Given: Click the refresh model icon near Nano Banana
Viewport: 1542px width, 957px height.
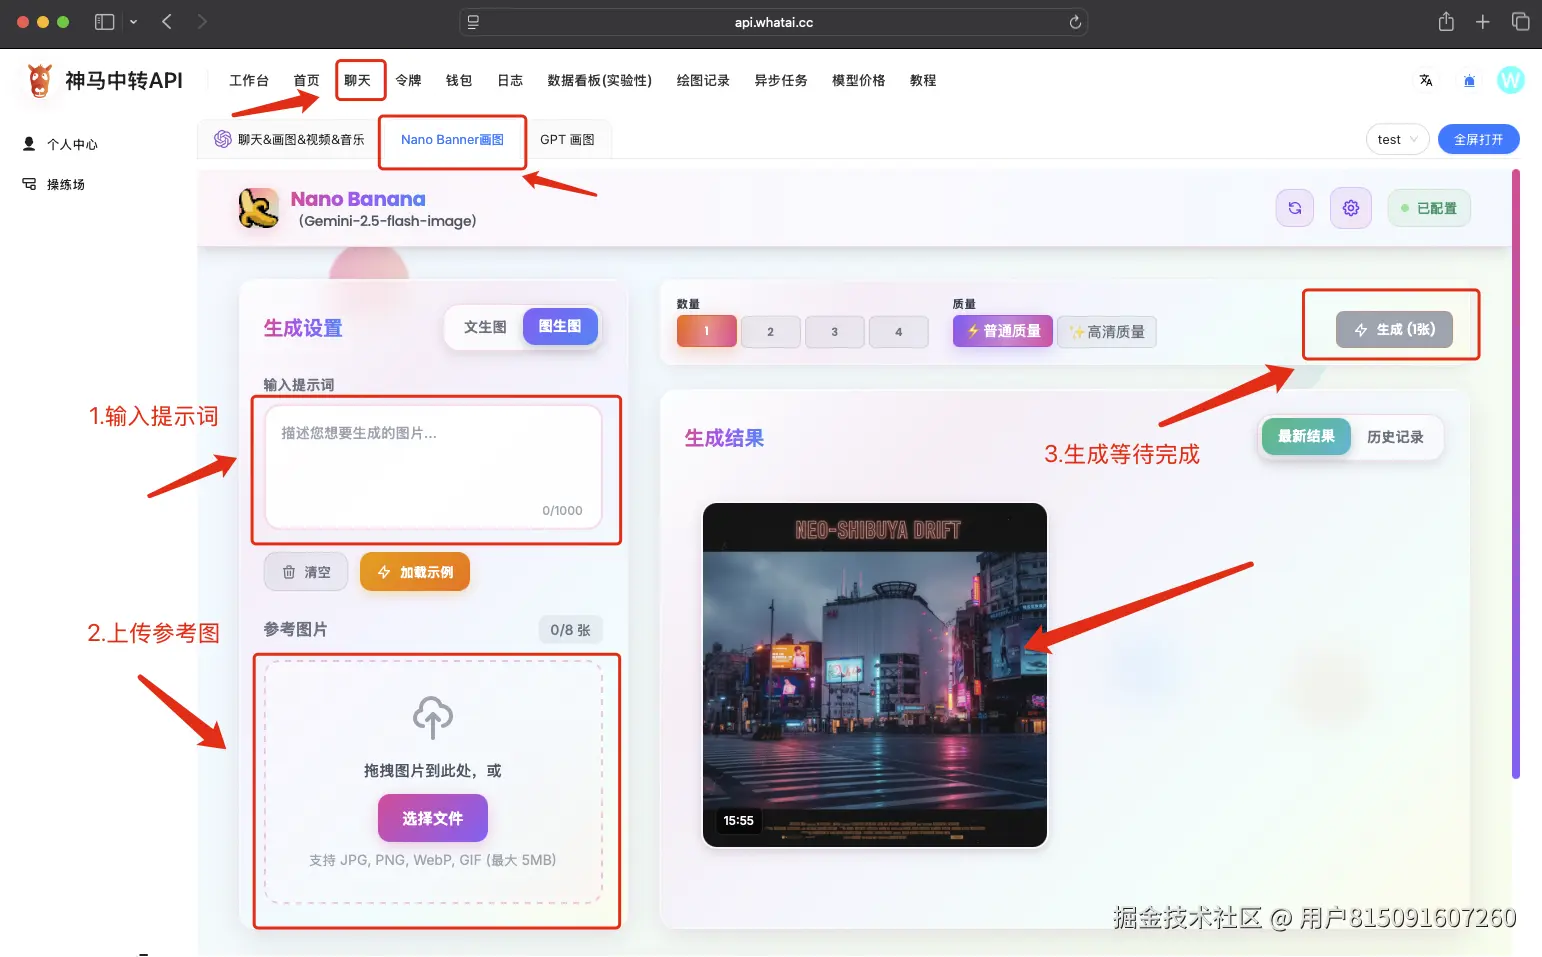Looking at the screenshot, I should [1295, 208].
